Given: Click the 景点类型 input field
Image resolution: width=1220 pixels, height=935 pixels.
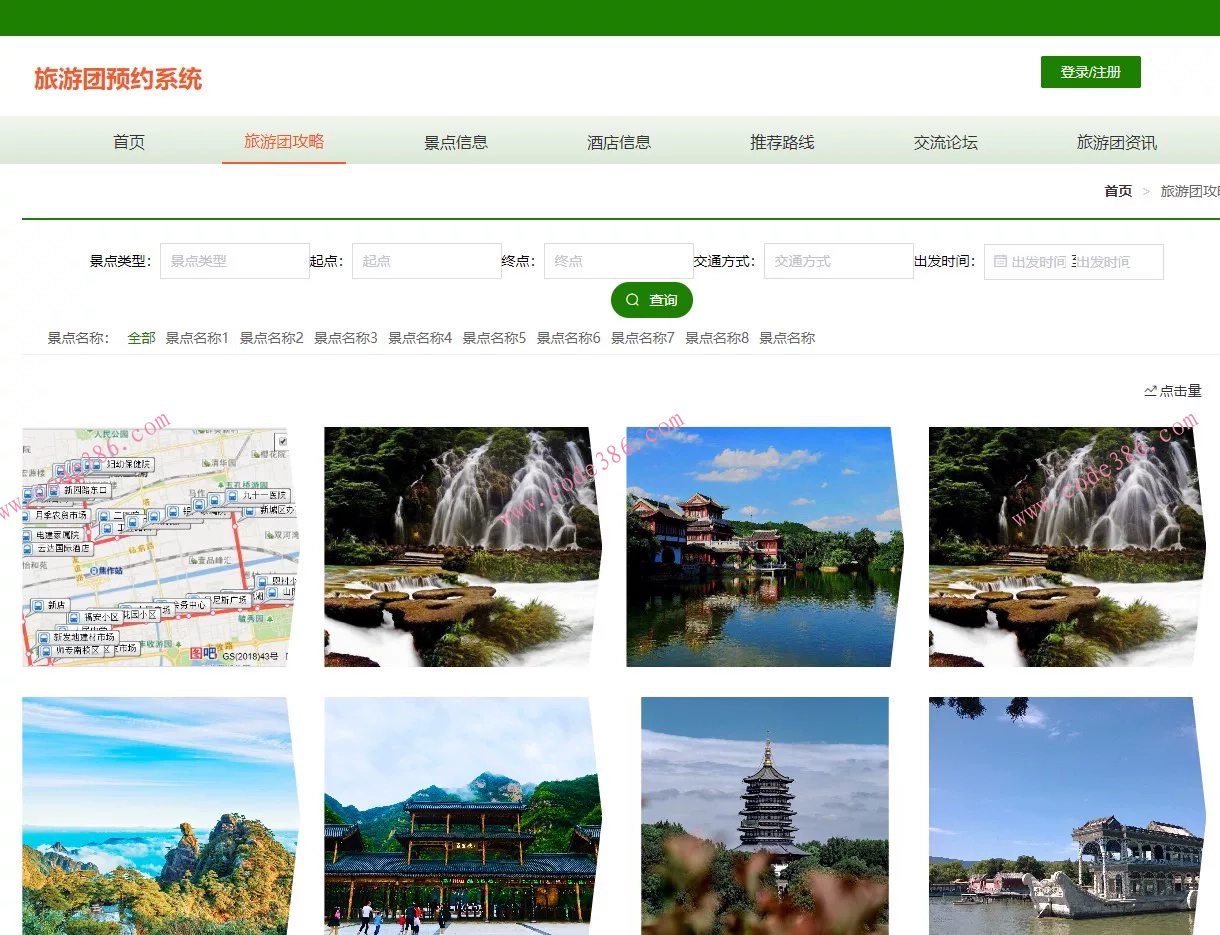Looking at the screenshot, I should pyautogui.click(x=235, y=261).
